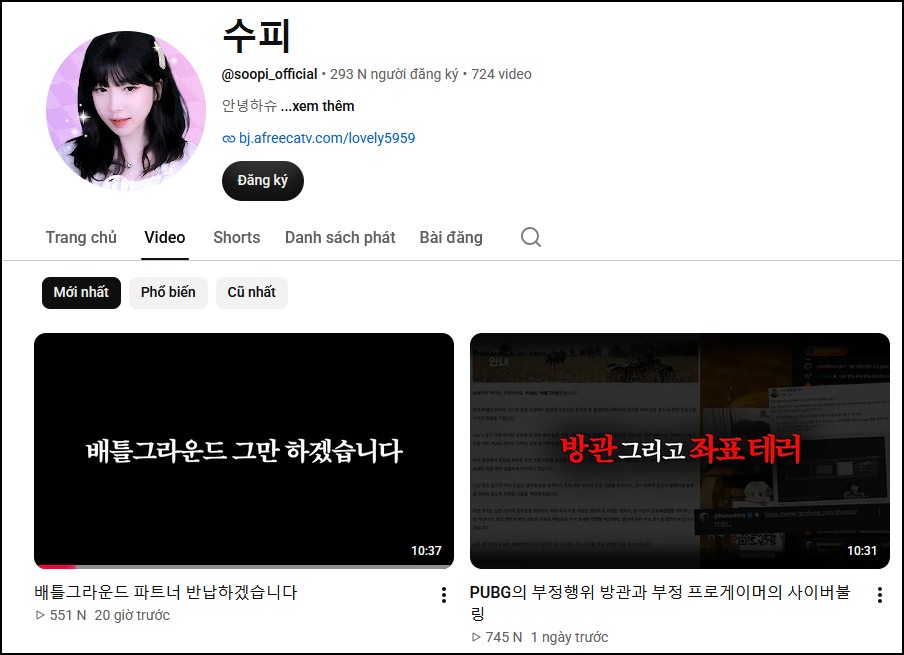Click the video title 배틀그라운드 파트너 반납하겠습니다
The image size is (904, 655).
tap(165, 592)
